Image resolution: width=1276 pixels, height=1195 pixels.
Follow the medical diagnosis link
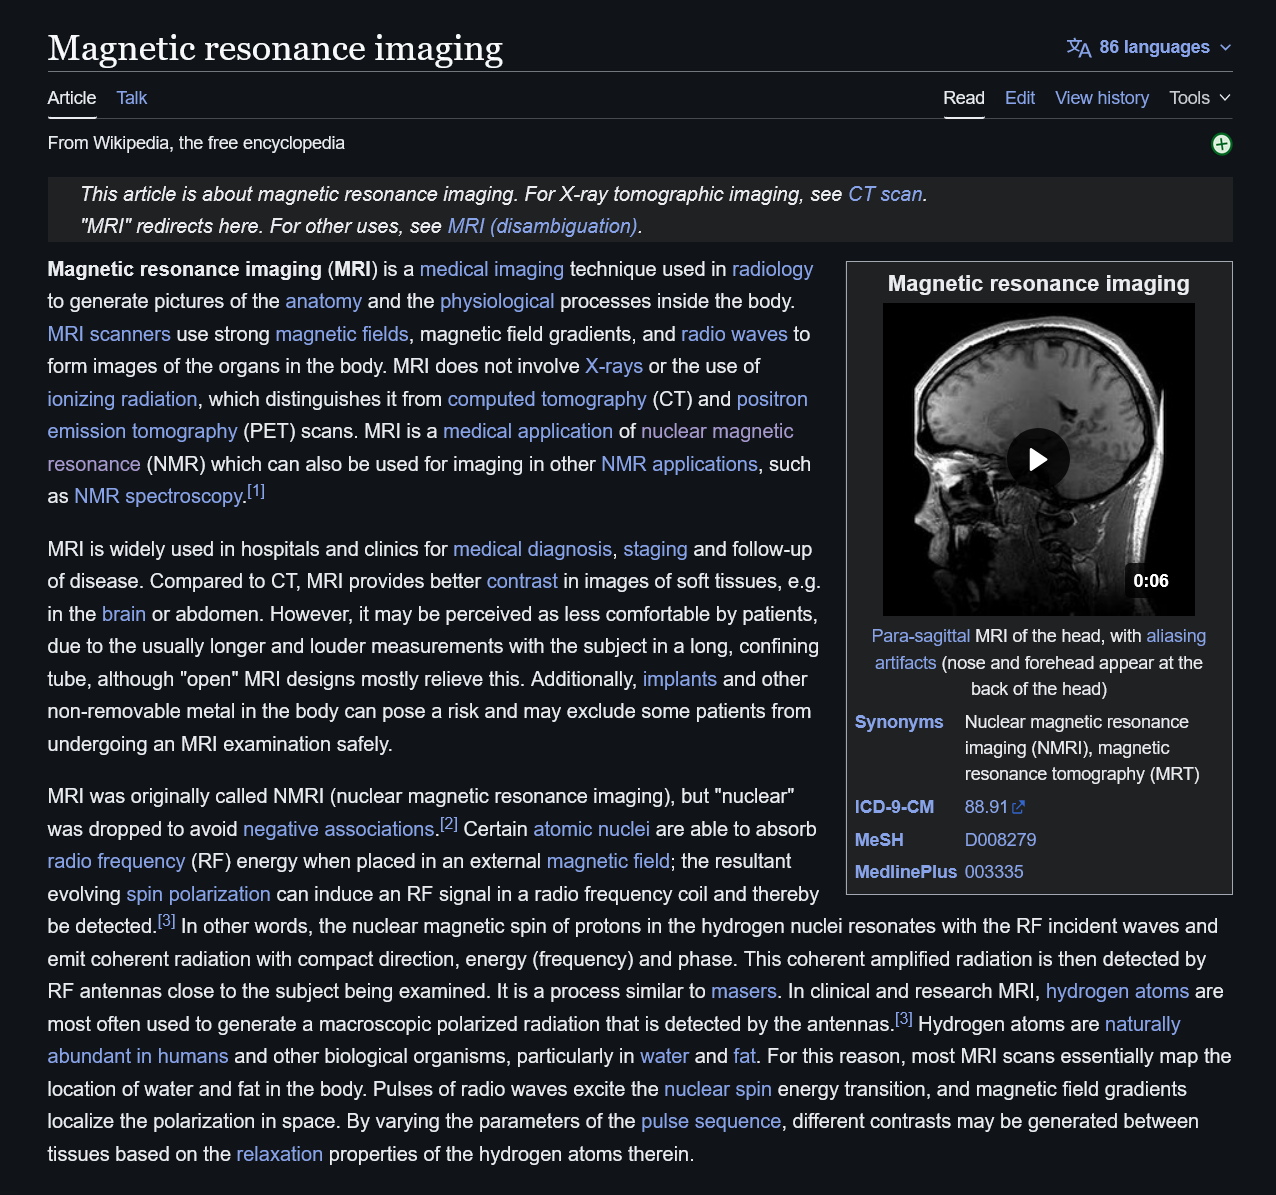coord(532,549)
